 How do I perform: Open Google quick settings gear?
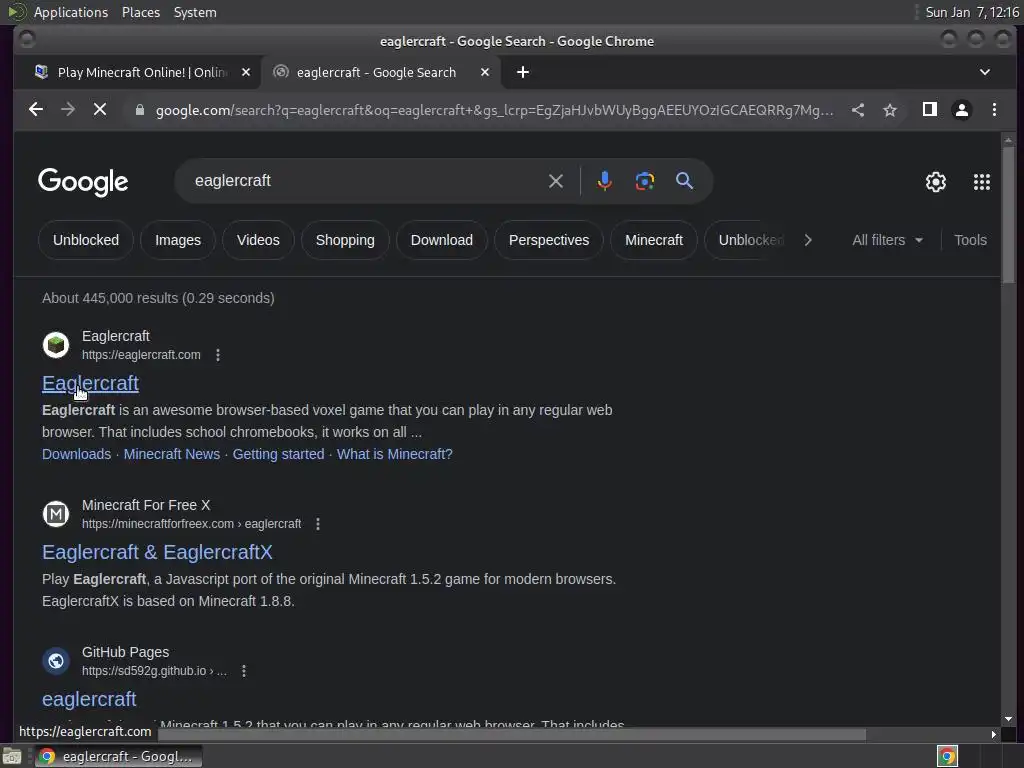coord(936,182)
